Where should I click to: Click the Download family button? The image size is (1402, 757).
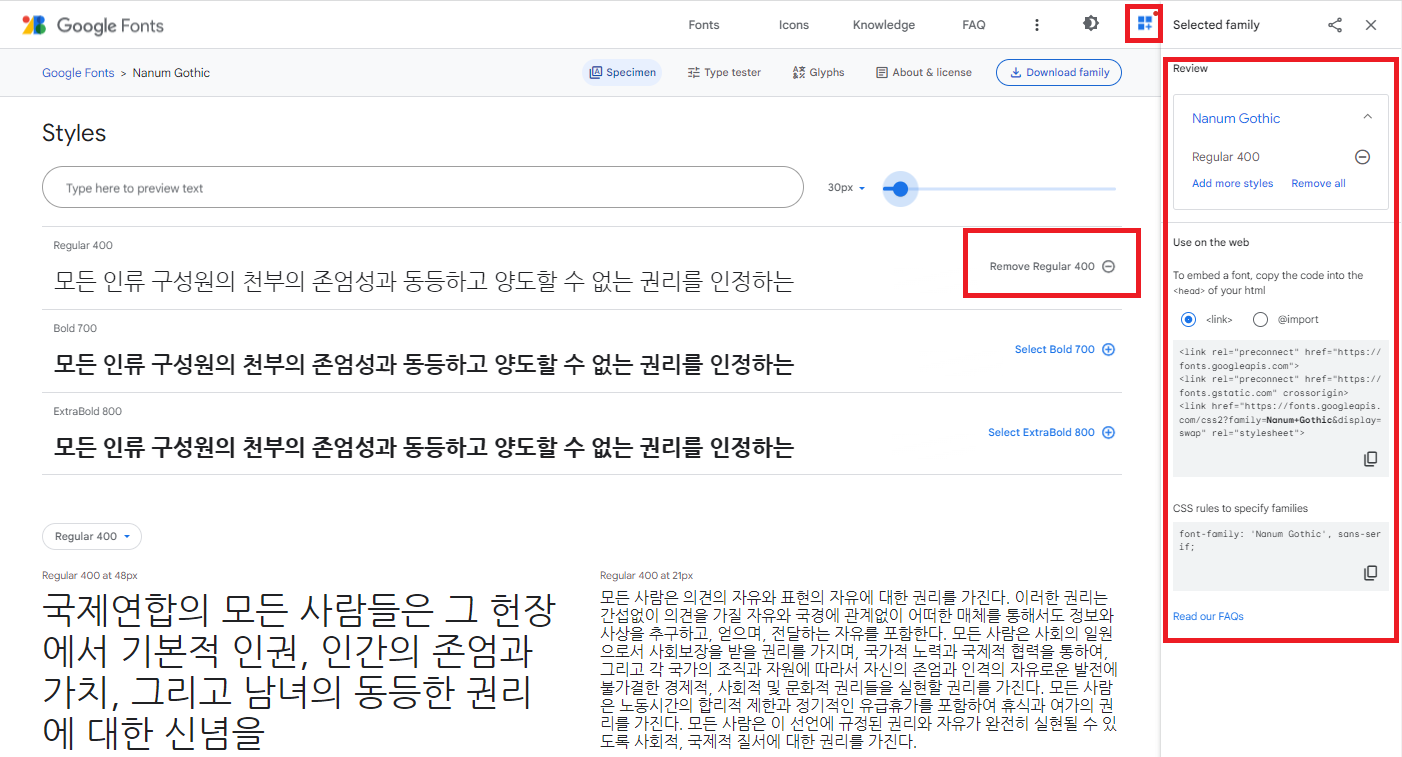(1059, 72)
